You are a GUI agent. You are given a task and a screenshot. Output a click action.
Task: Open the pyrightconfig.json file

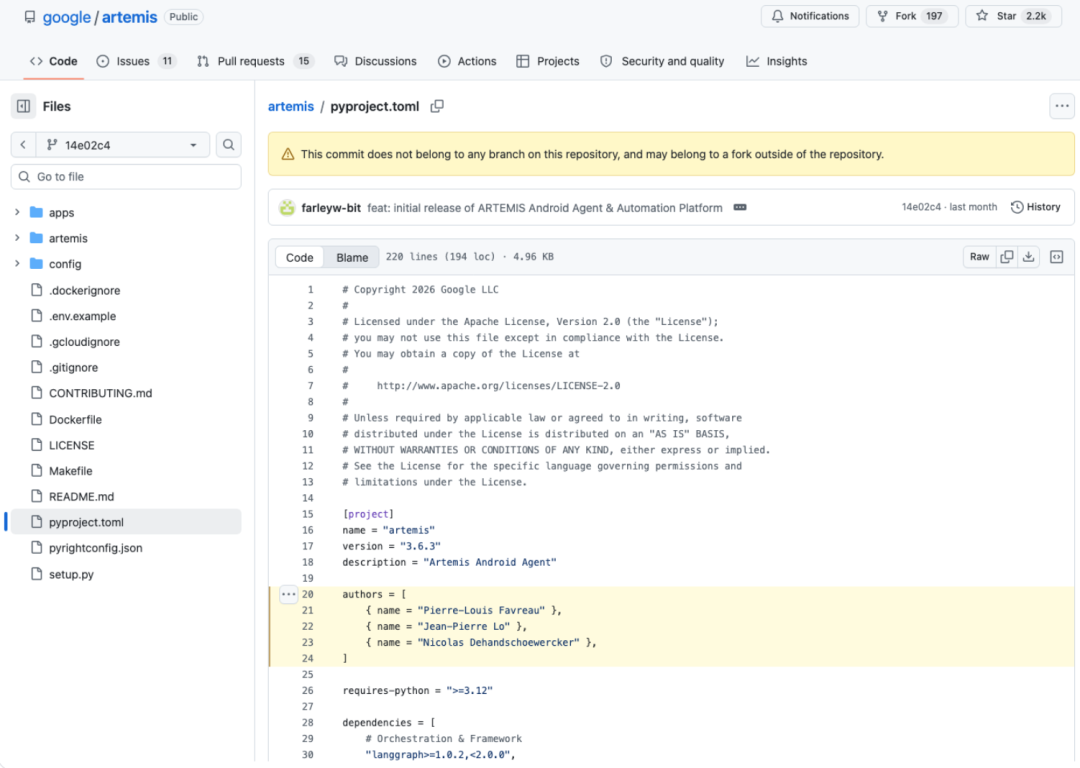(96, 548)
